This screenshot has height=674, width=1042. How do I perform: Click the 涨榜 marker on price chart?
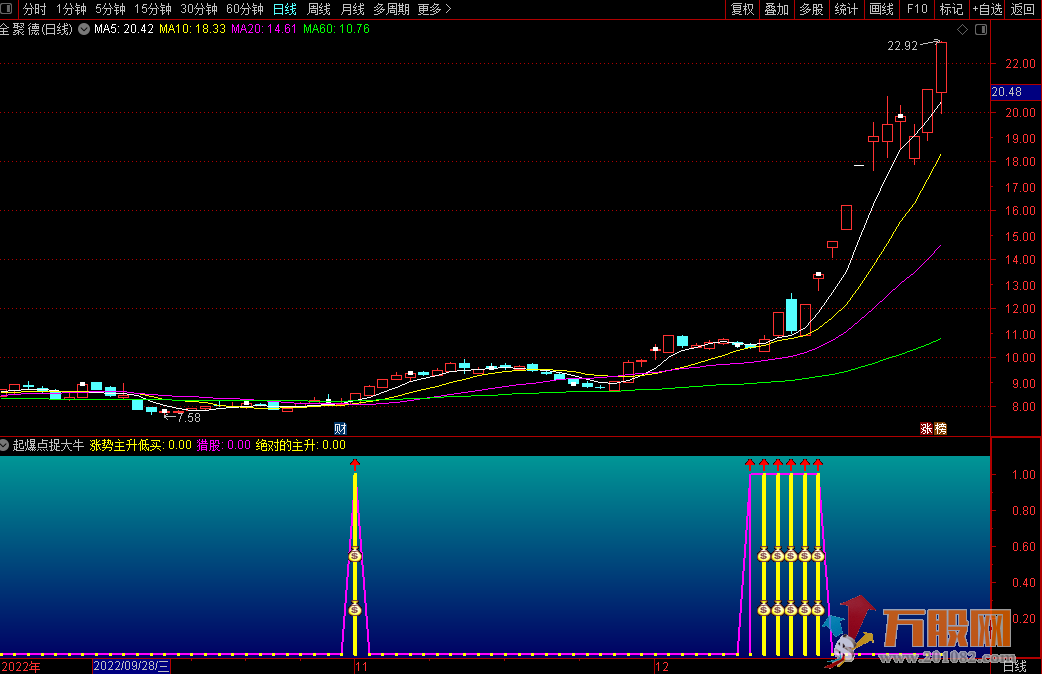(x=933, y=428)
